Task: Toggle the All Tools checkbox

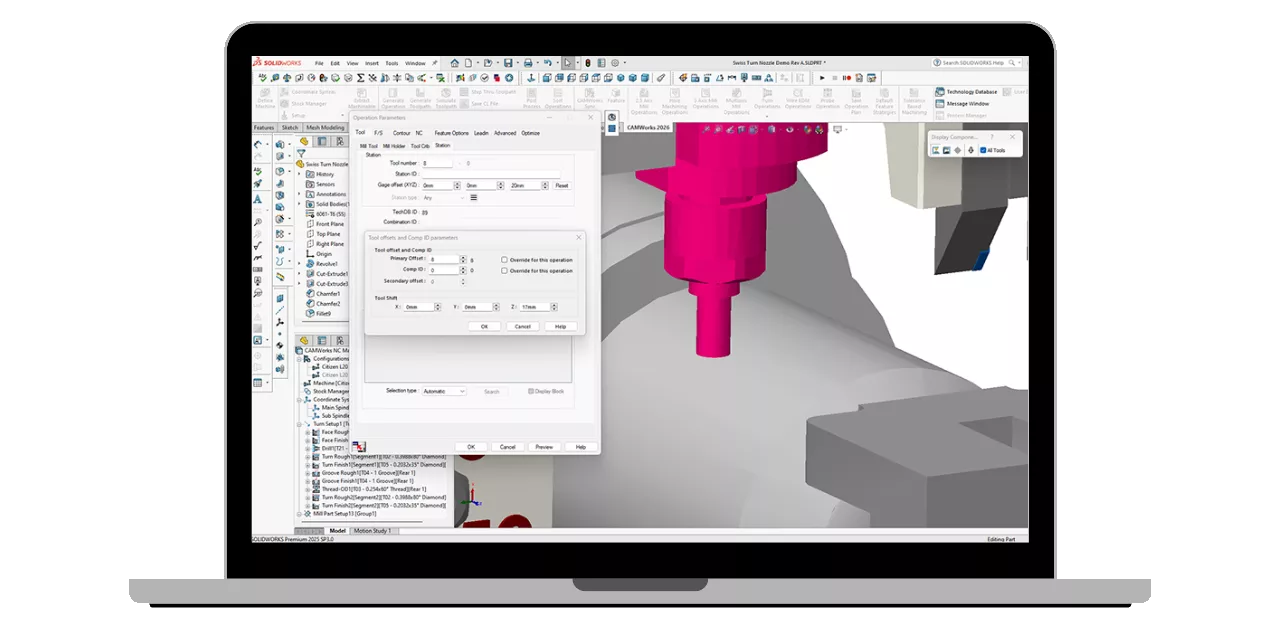Action: [983, 150]
